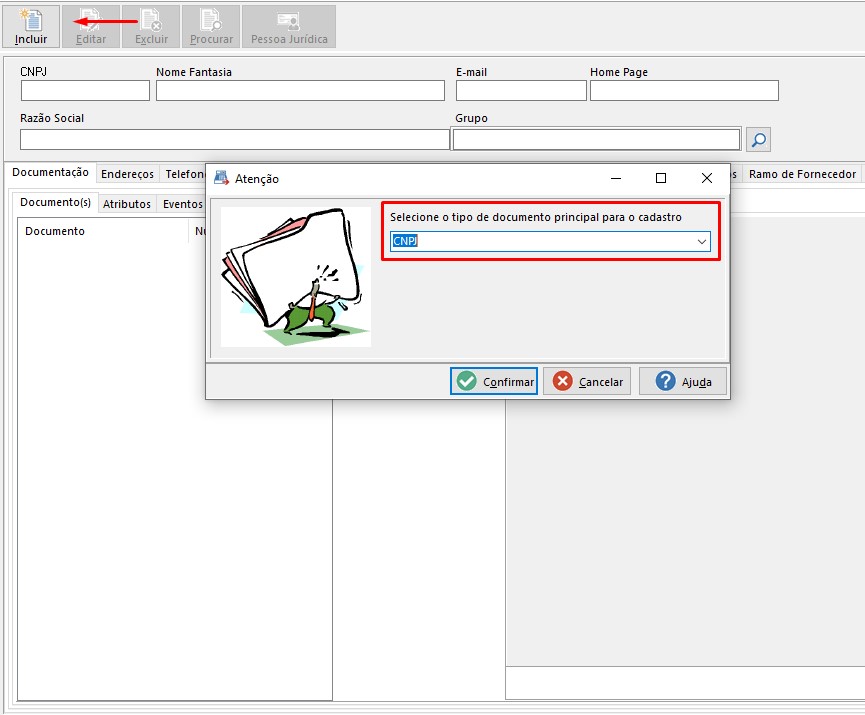865x715 pixels.
Task: Close the Atenção dialog
Action: (x=707, y=178)
